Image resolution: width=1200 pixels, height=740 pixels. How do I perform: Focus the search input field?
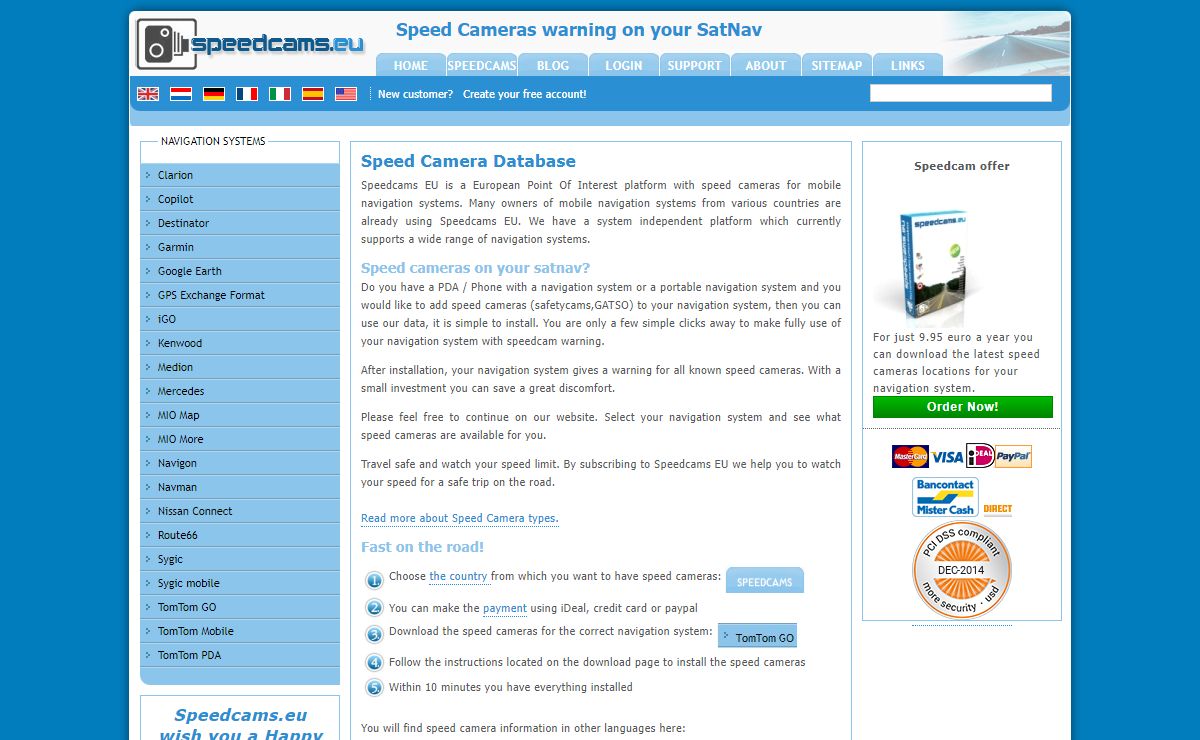pyautogui.click(x=960, y=93)
